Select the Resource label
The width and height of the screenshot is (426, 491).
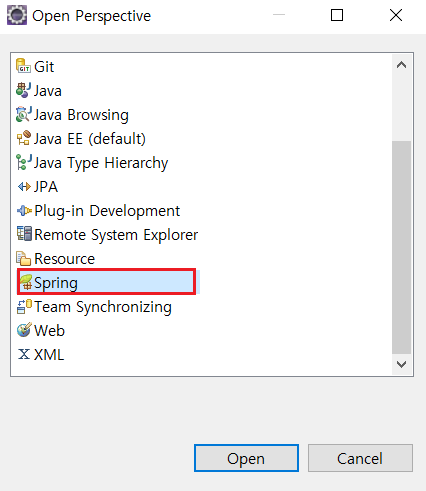point(65,259)
